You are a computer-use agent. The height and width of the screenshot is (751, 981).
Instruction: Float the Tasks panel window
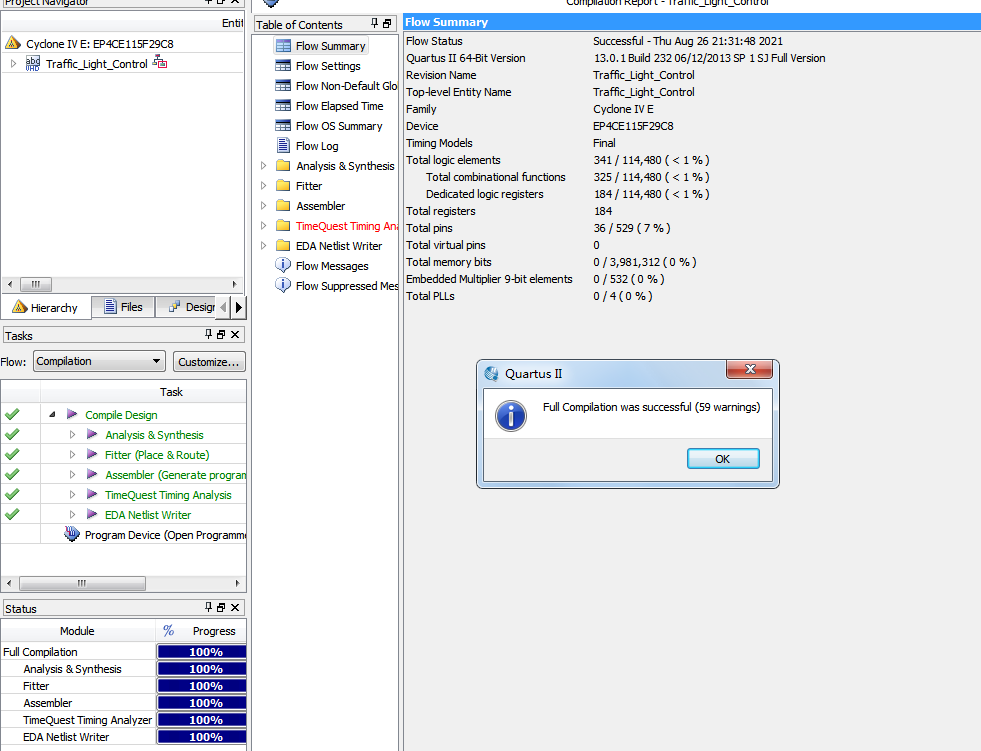221,335
